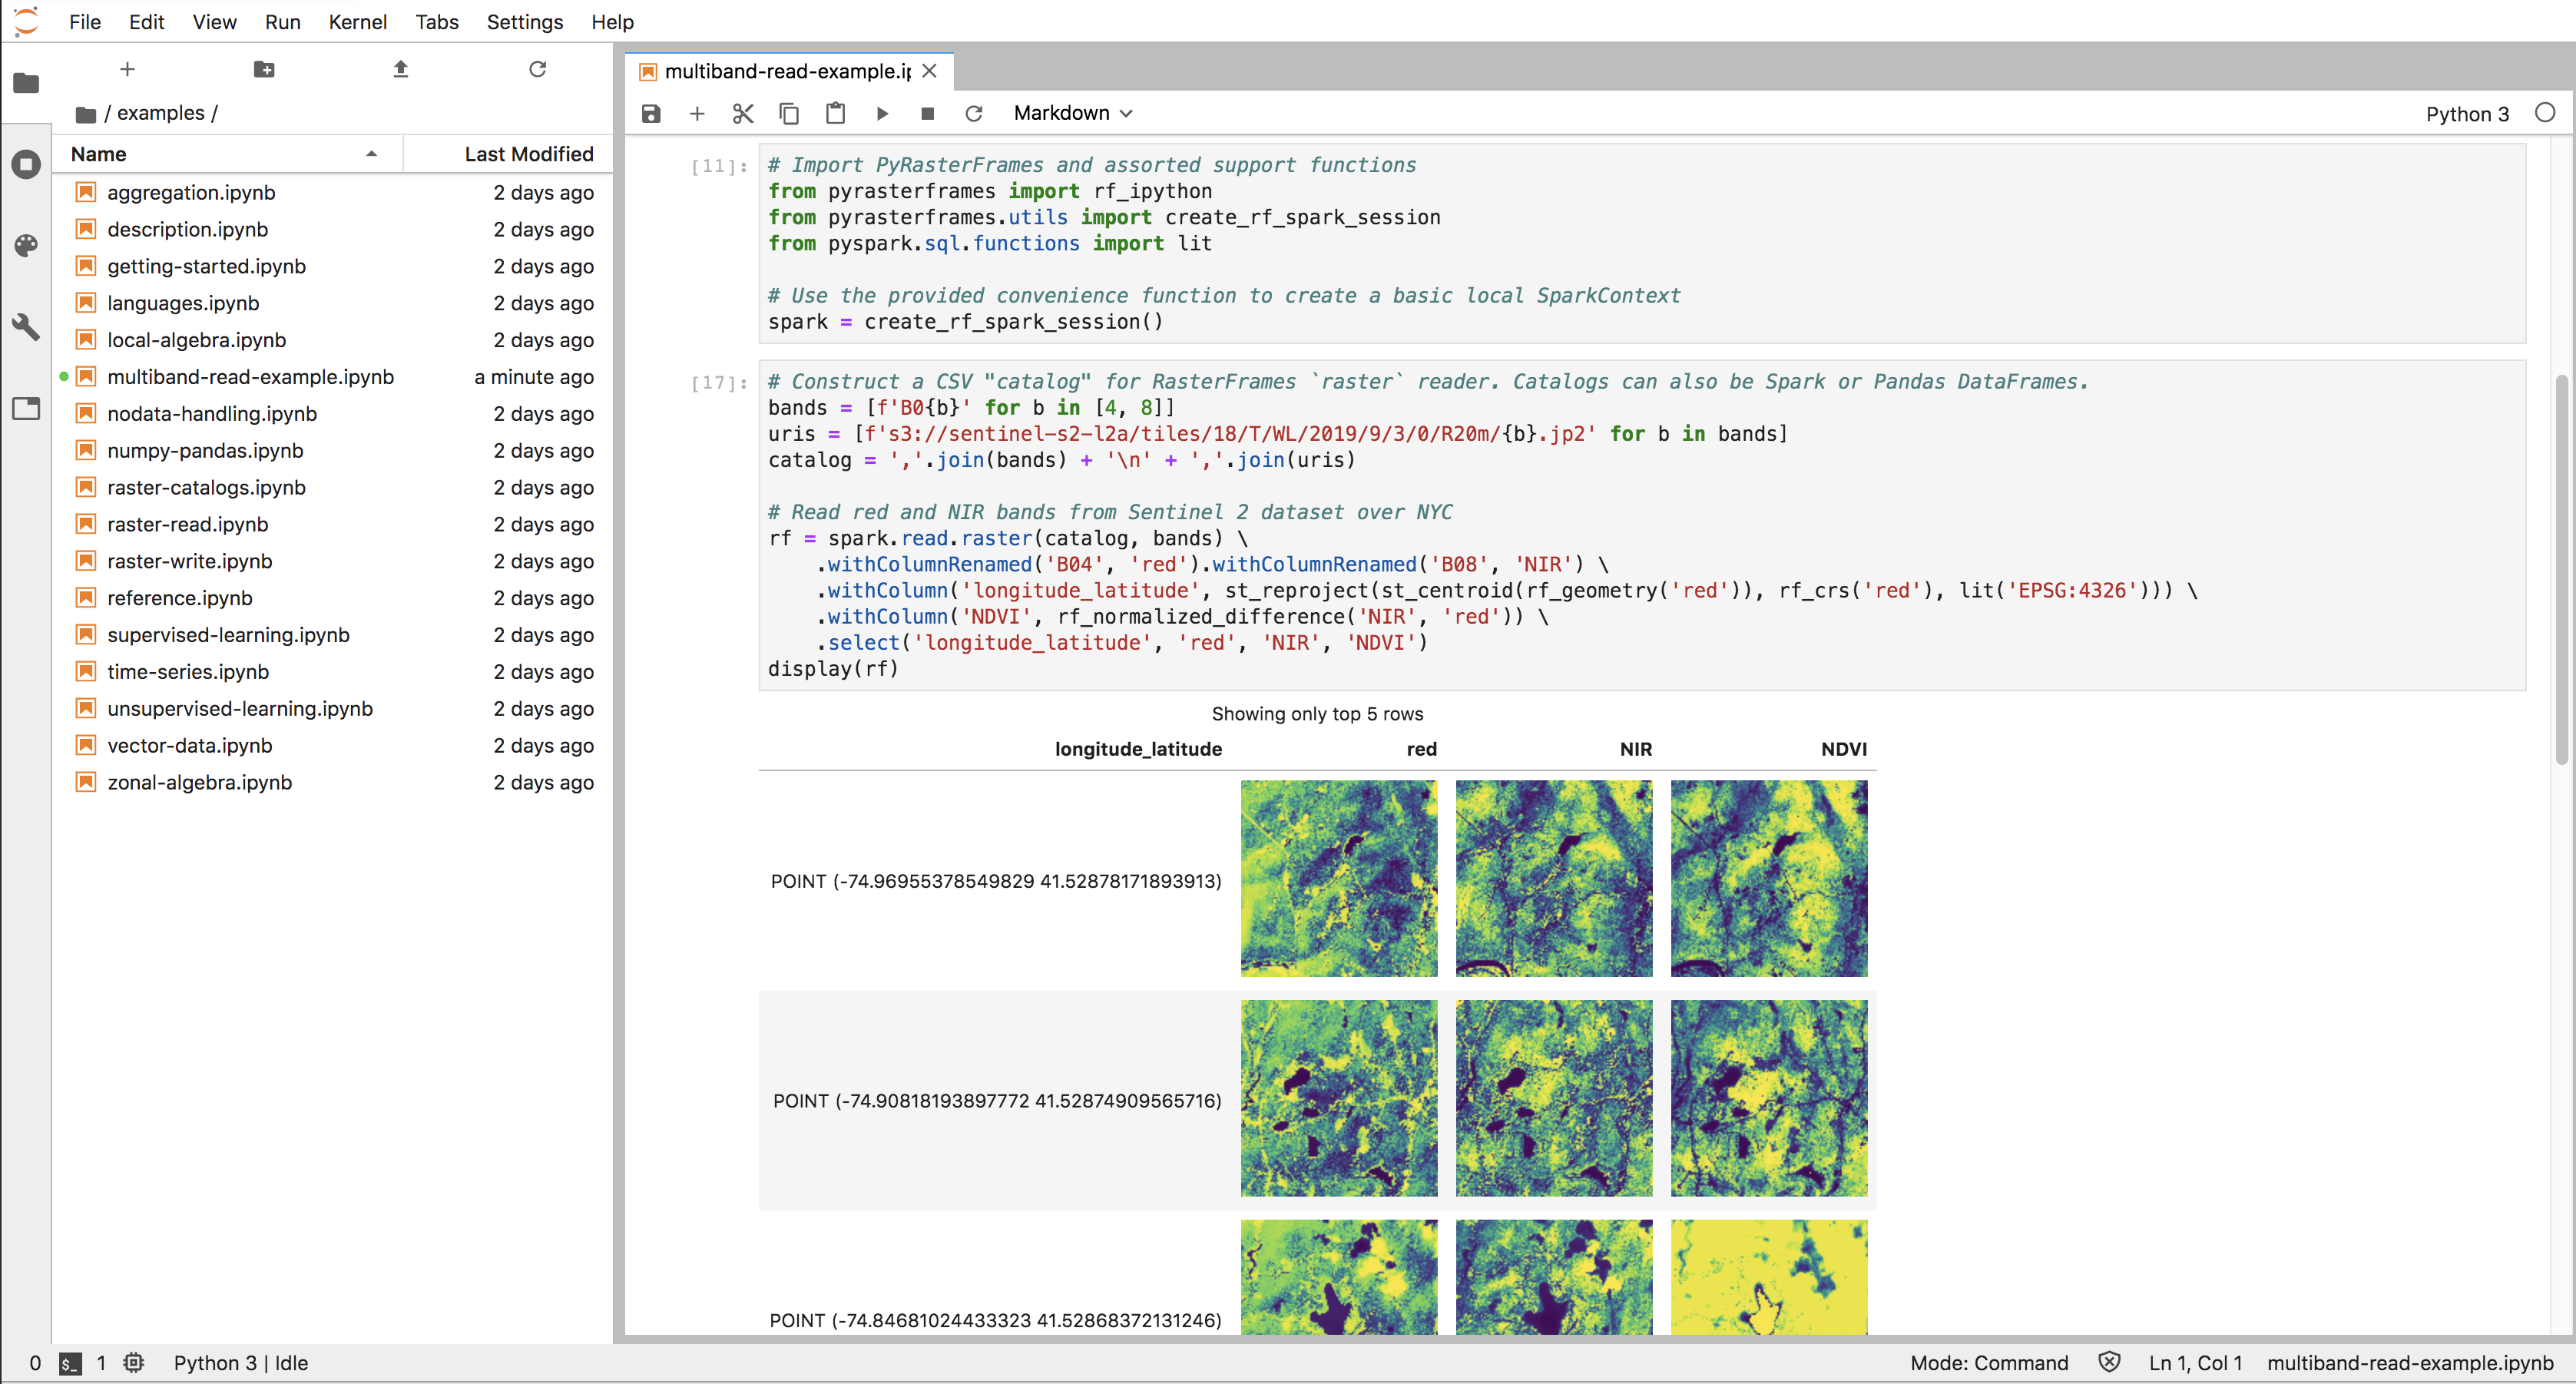Insert a new cell with plus icon
This screenshot has width=2576, height=1384.
click(697, 113)
